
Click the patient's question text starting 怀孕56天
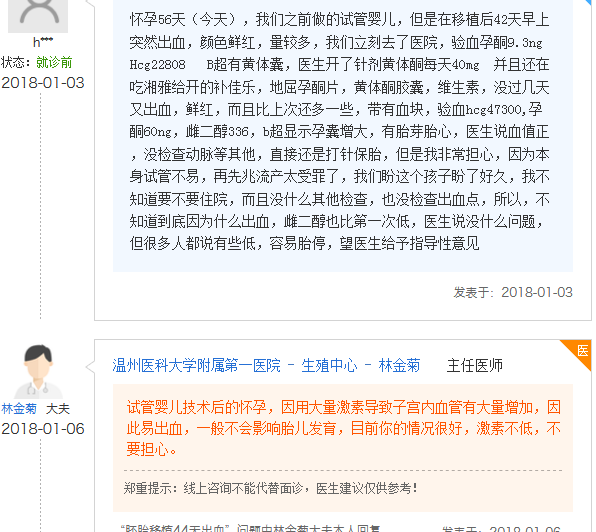pos(339,131)
